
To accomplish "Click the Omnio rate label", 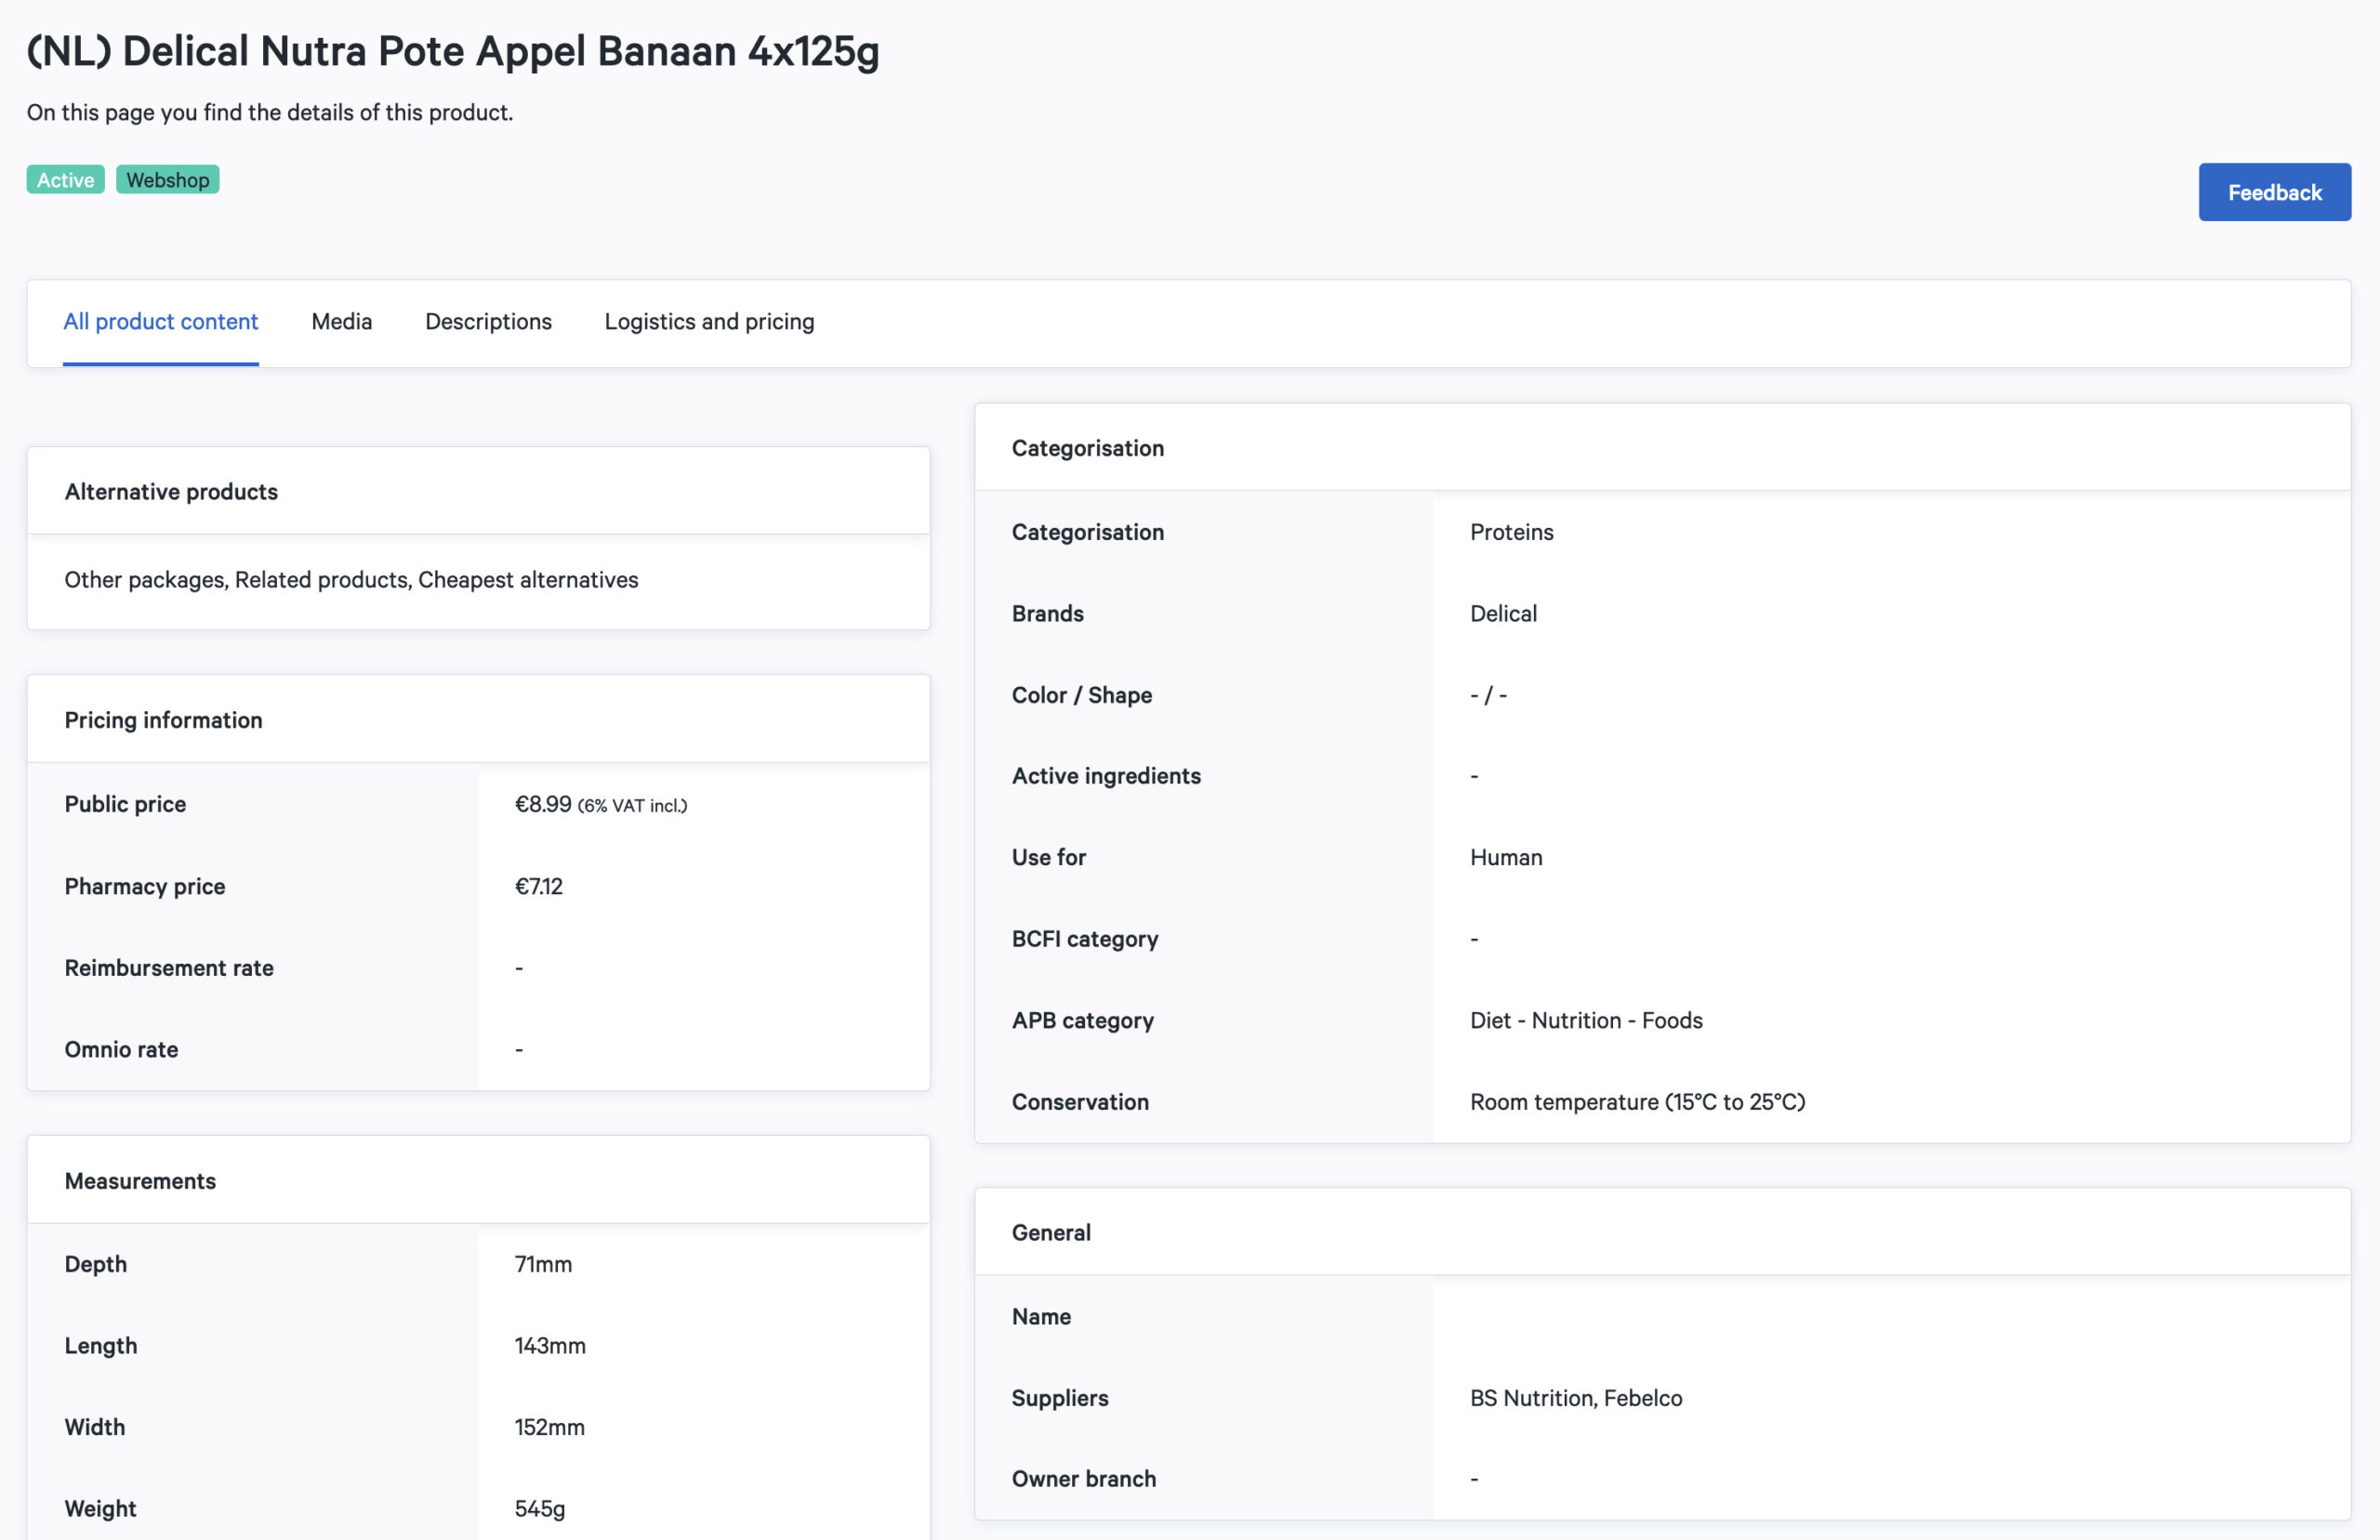I will point(121,1049).
